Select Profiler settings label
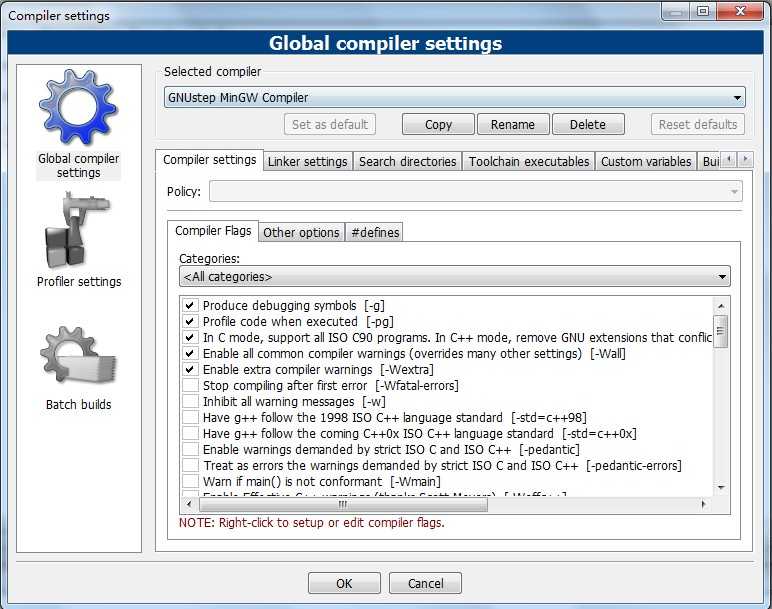Screen dimensions: 772x609 tap(79, 282)
